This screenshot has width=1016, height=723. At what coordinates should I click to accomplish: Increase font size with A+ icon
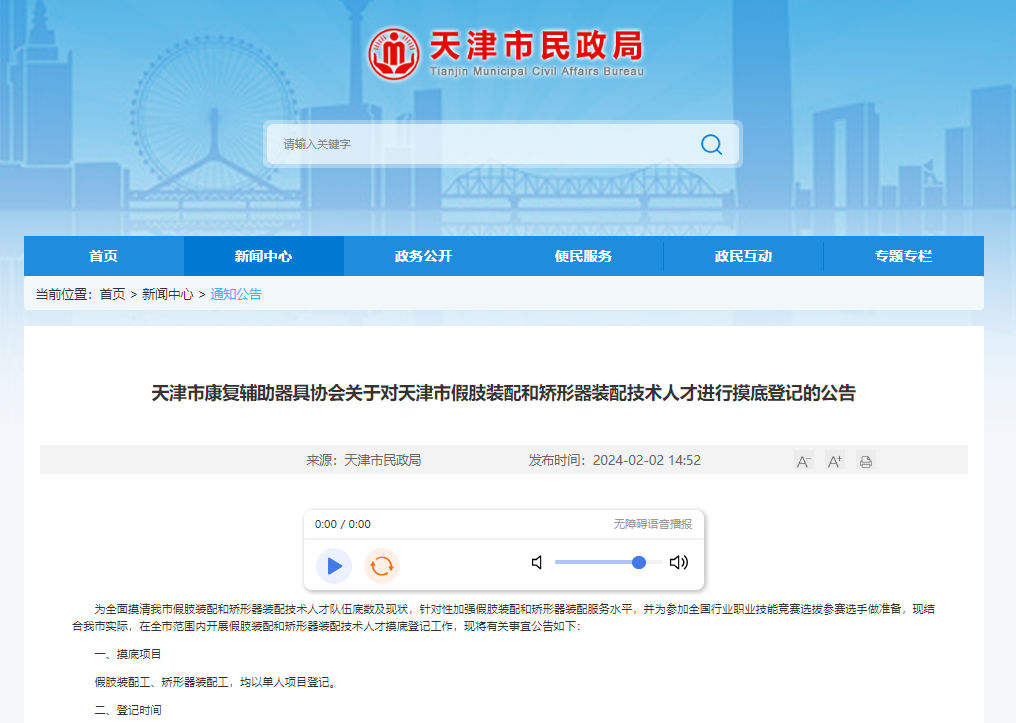(x=834, y=461)
